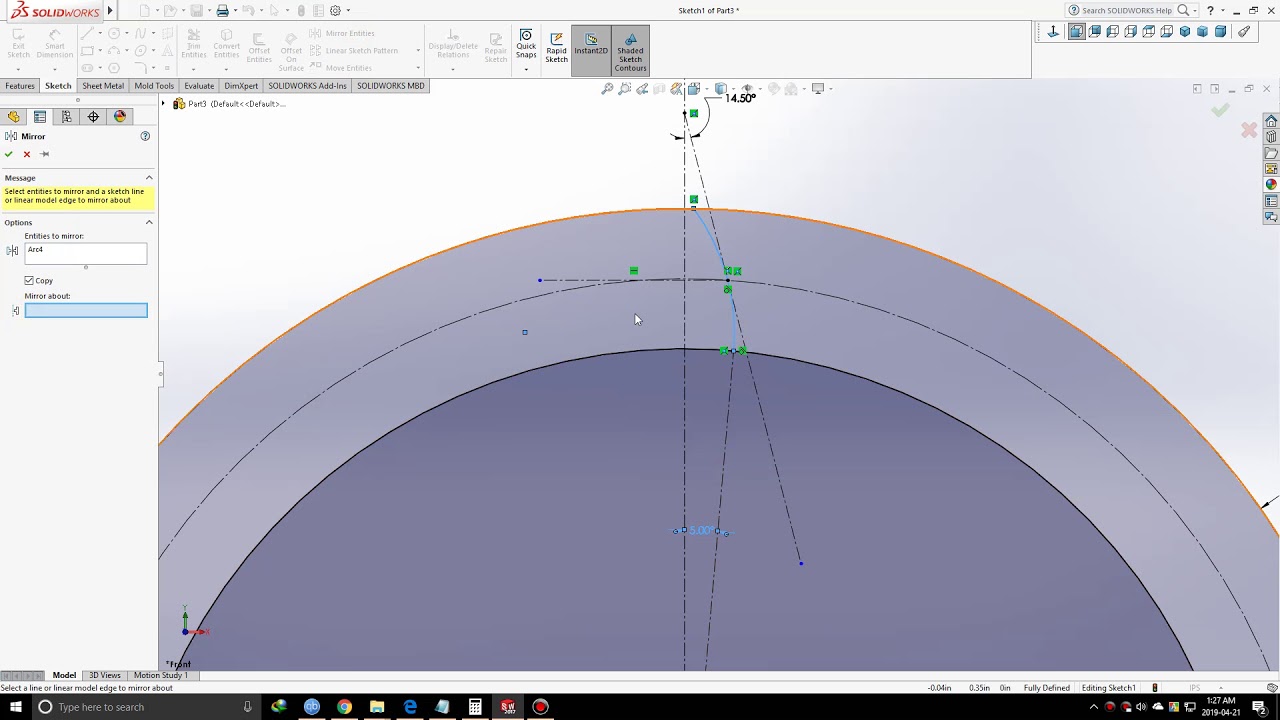Viewport: 1280px width, 720px height.
Task: Click the Quick Snaps tool
Action: tap(526, 45)
